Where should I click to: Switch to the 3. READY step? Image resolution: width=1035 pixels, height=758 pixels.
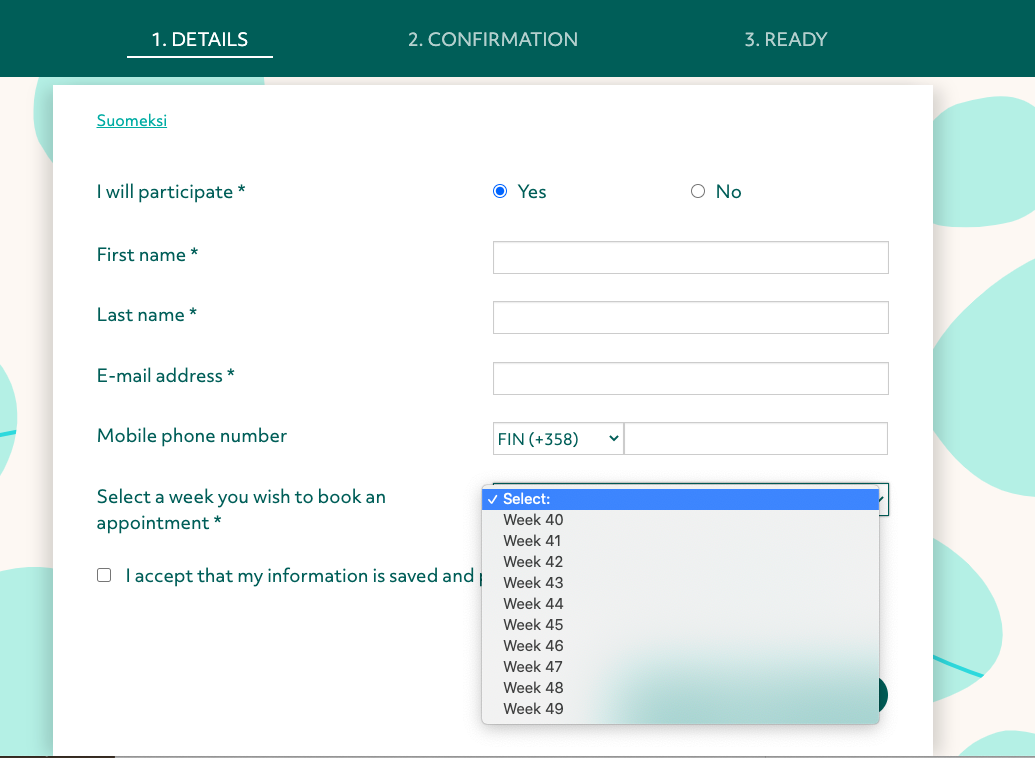coord(785,40)
